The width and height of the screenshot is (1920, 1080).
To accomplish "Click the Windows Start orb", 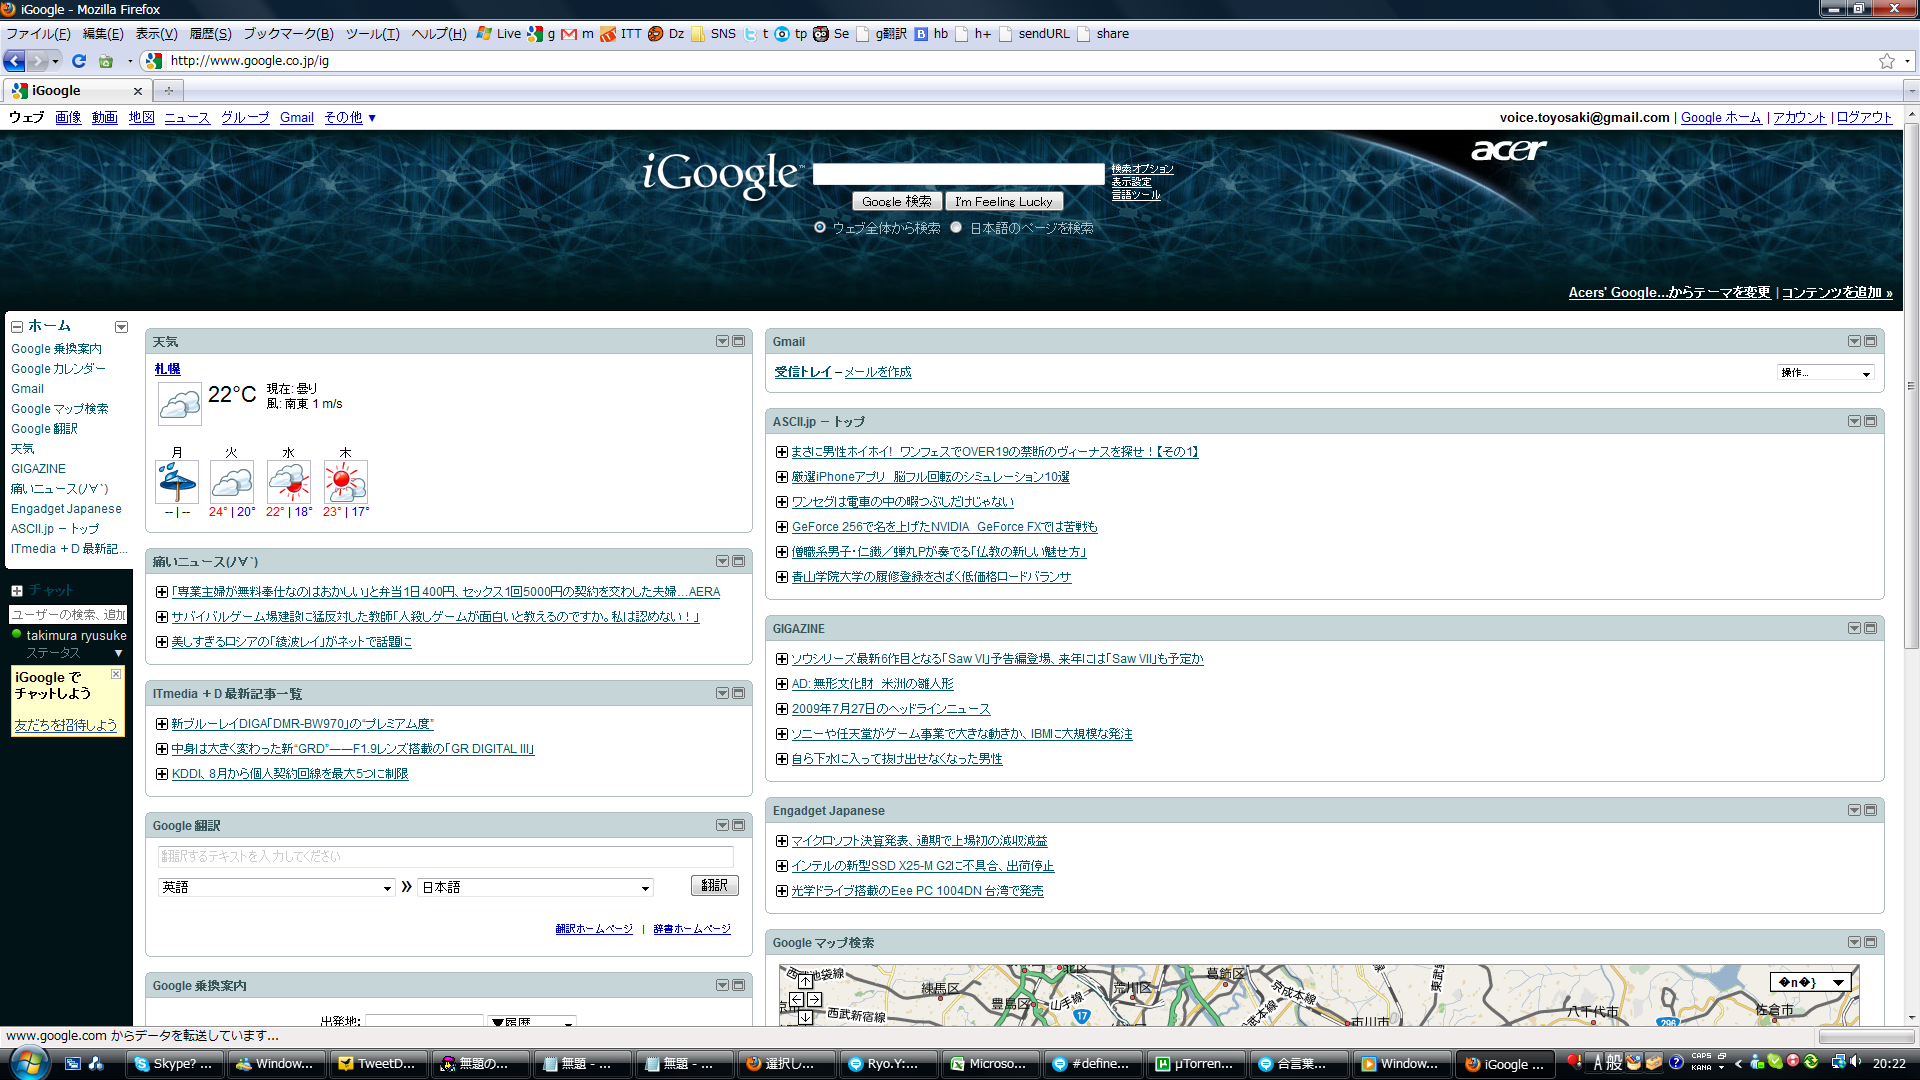I will pyautogui.click(x=28, y=1062).
